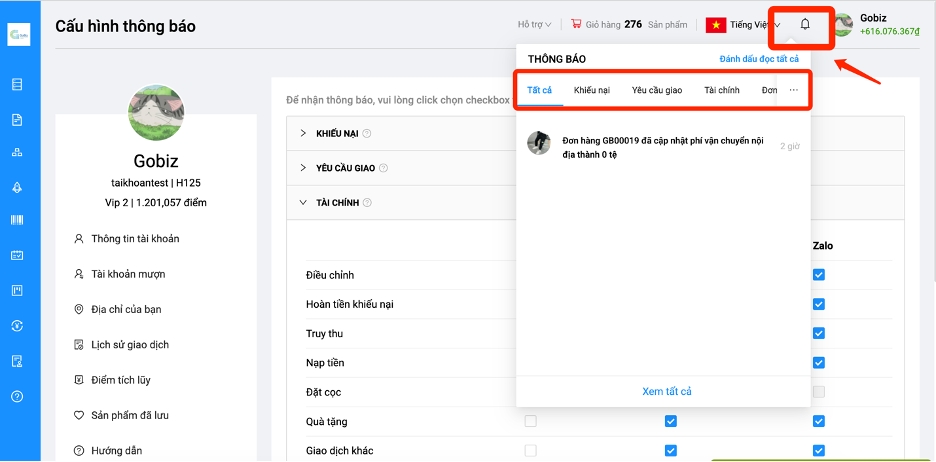The image size is (936, 462).
Task: Expand the KHIẾU NẠI section
Action: point(303,134)
